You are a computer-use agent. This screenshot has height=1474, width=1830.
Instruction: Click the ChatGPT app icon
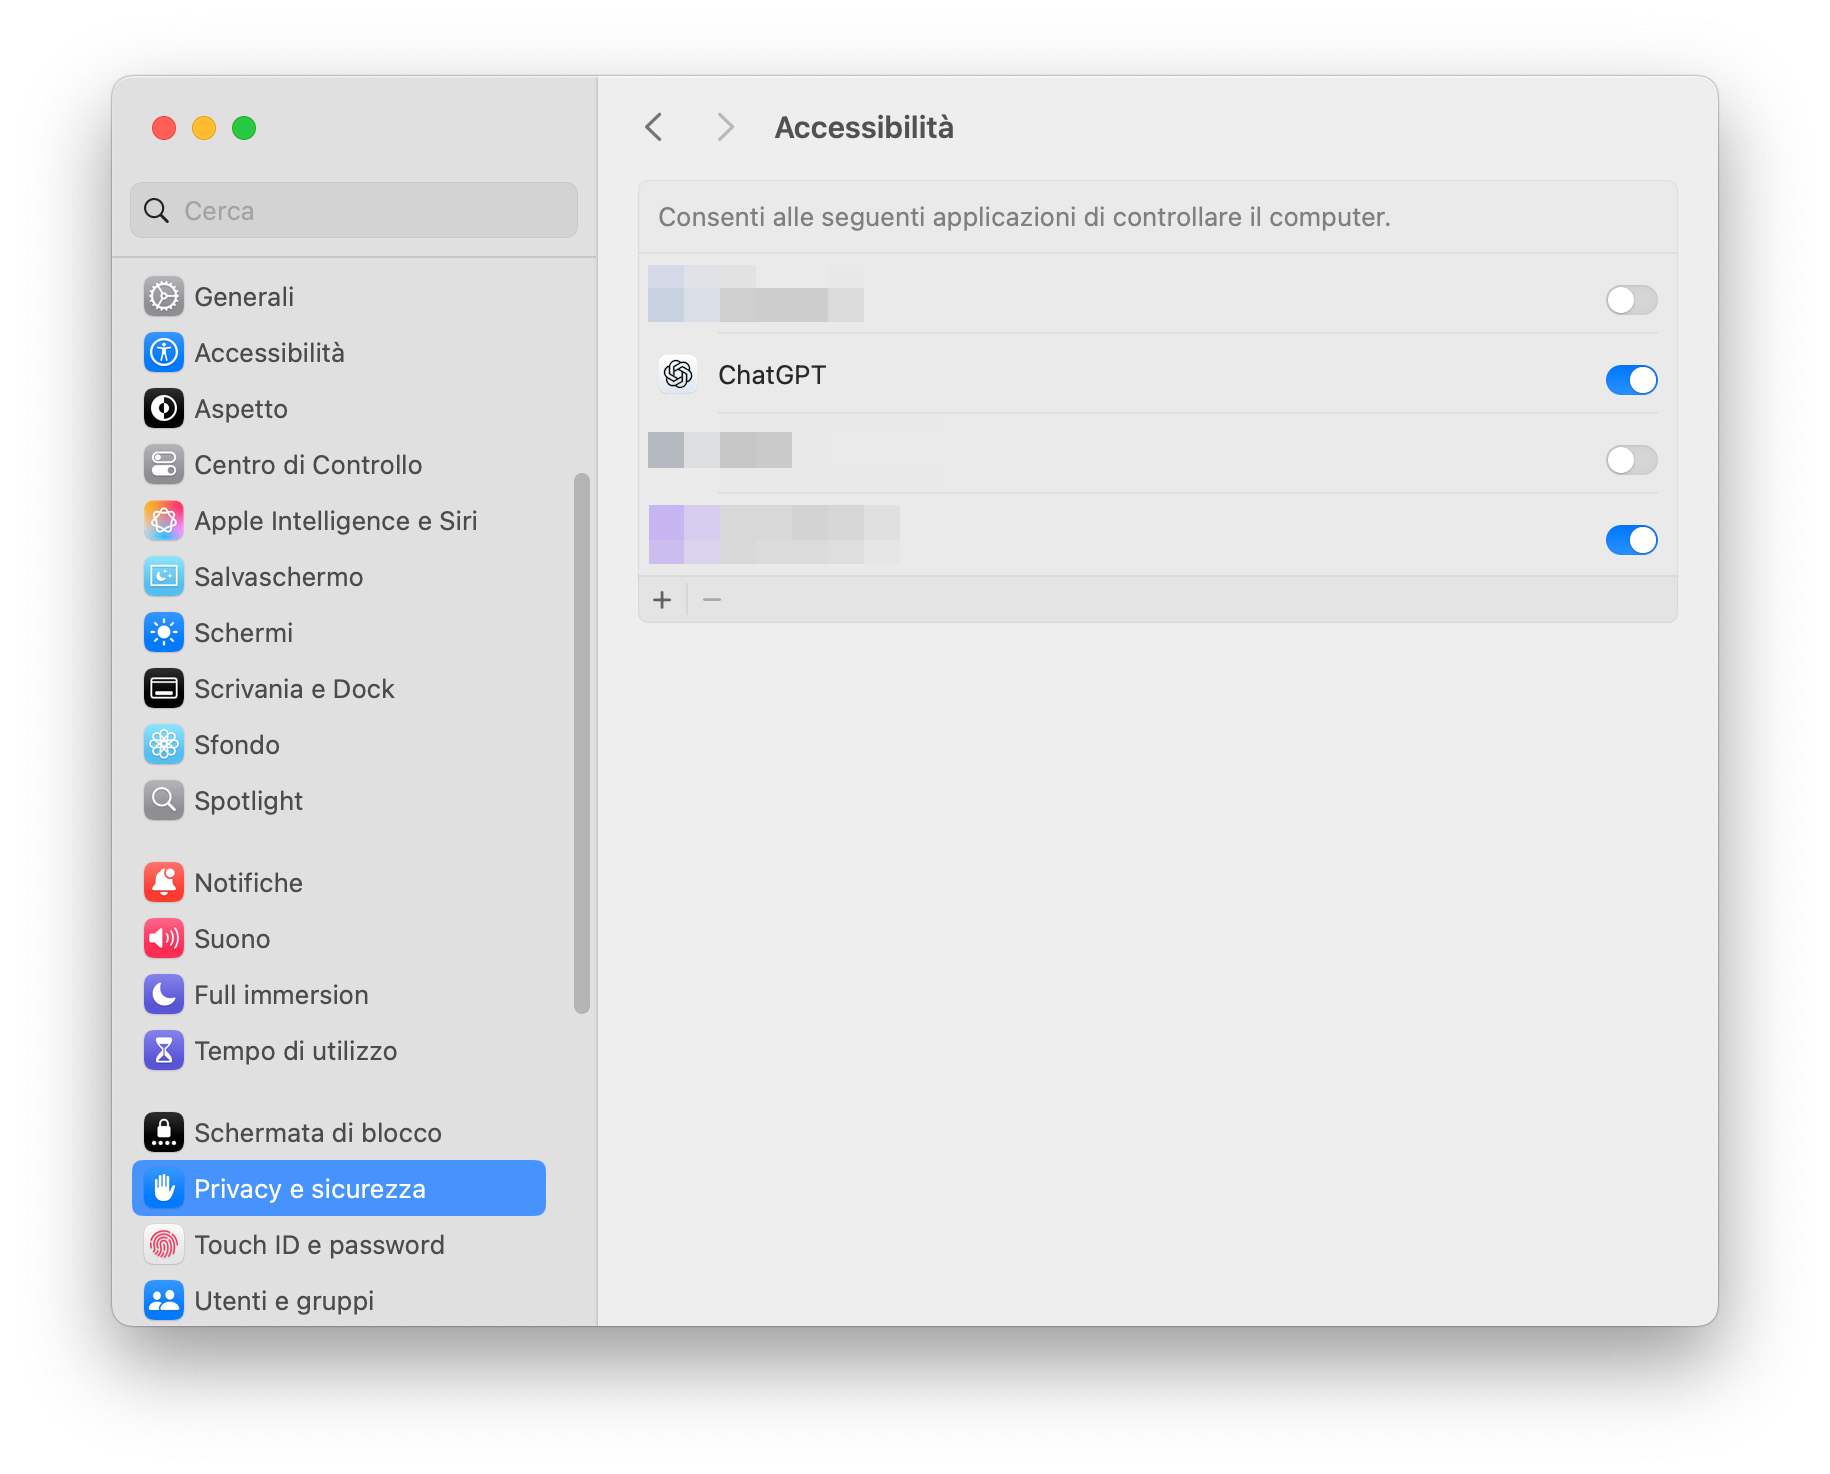pyautogui.click(x=678, y=375)
